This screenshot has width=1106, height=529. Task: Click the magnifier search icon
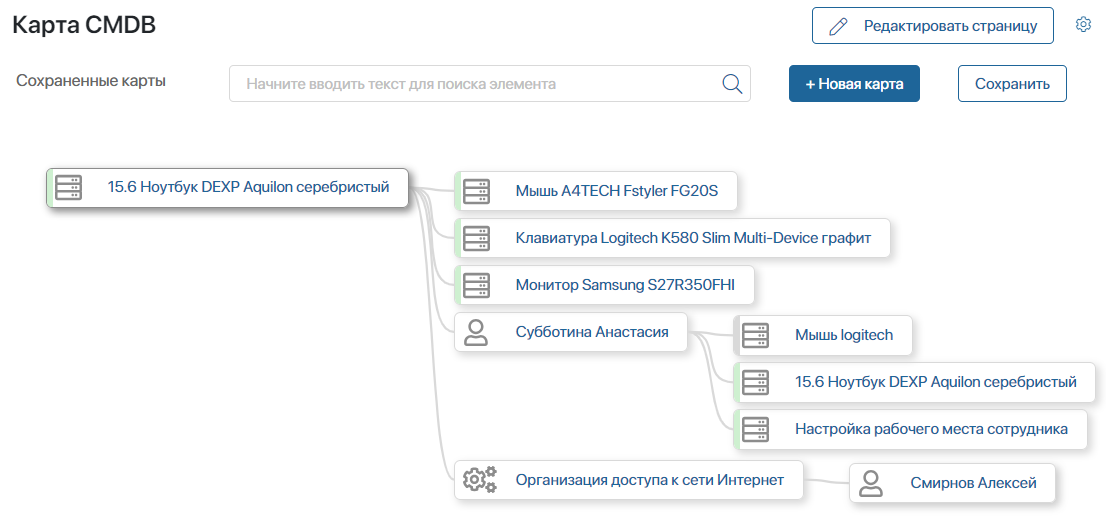733,84
